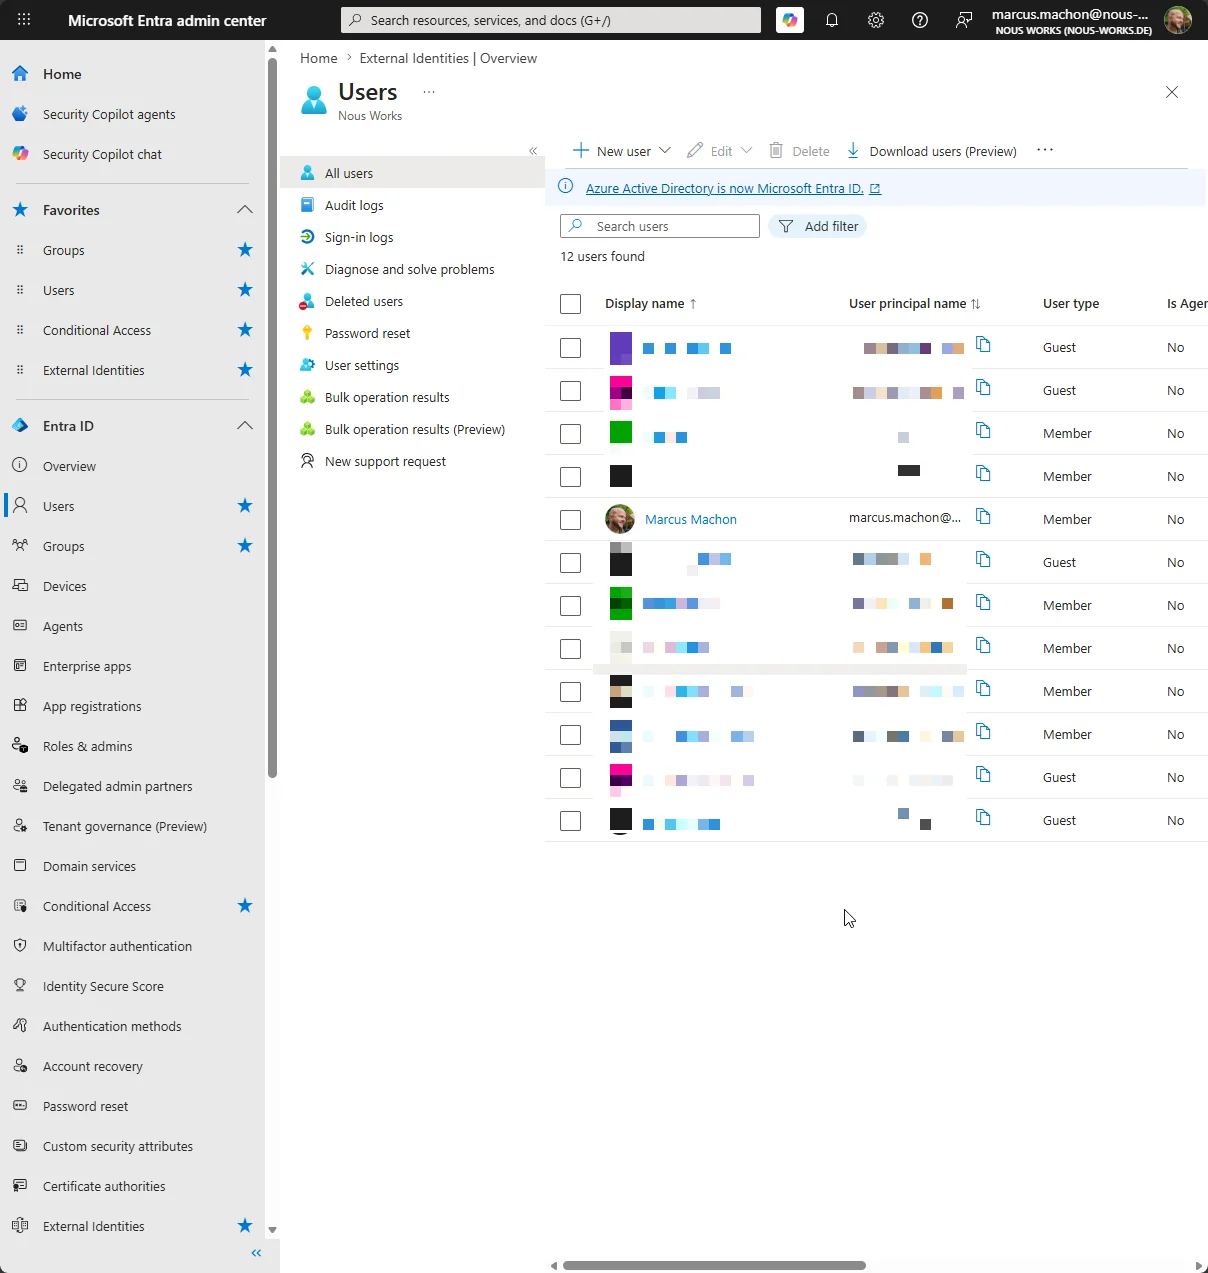Open the Identity Secure Score item

[103, 986]
